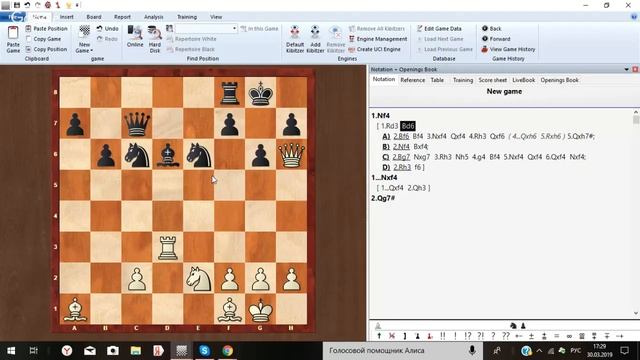640x360 pixels.
Task: Click the Undo ribbon button
Action: [x=108, y=29]
